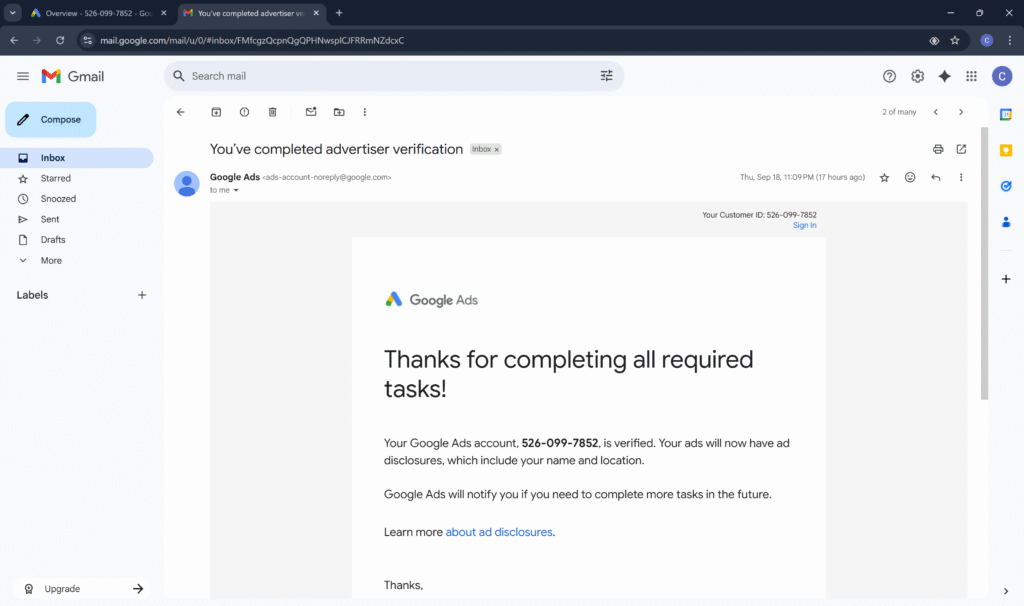
Task: Expand the 'to me' recipient details
Action: pos(236,190)
